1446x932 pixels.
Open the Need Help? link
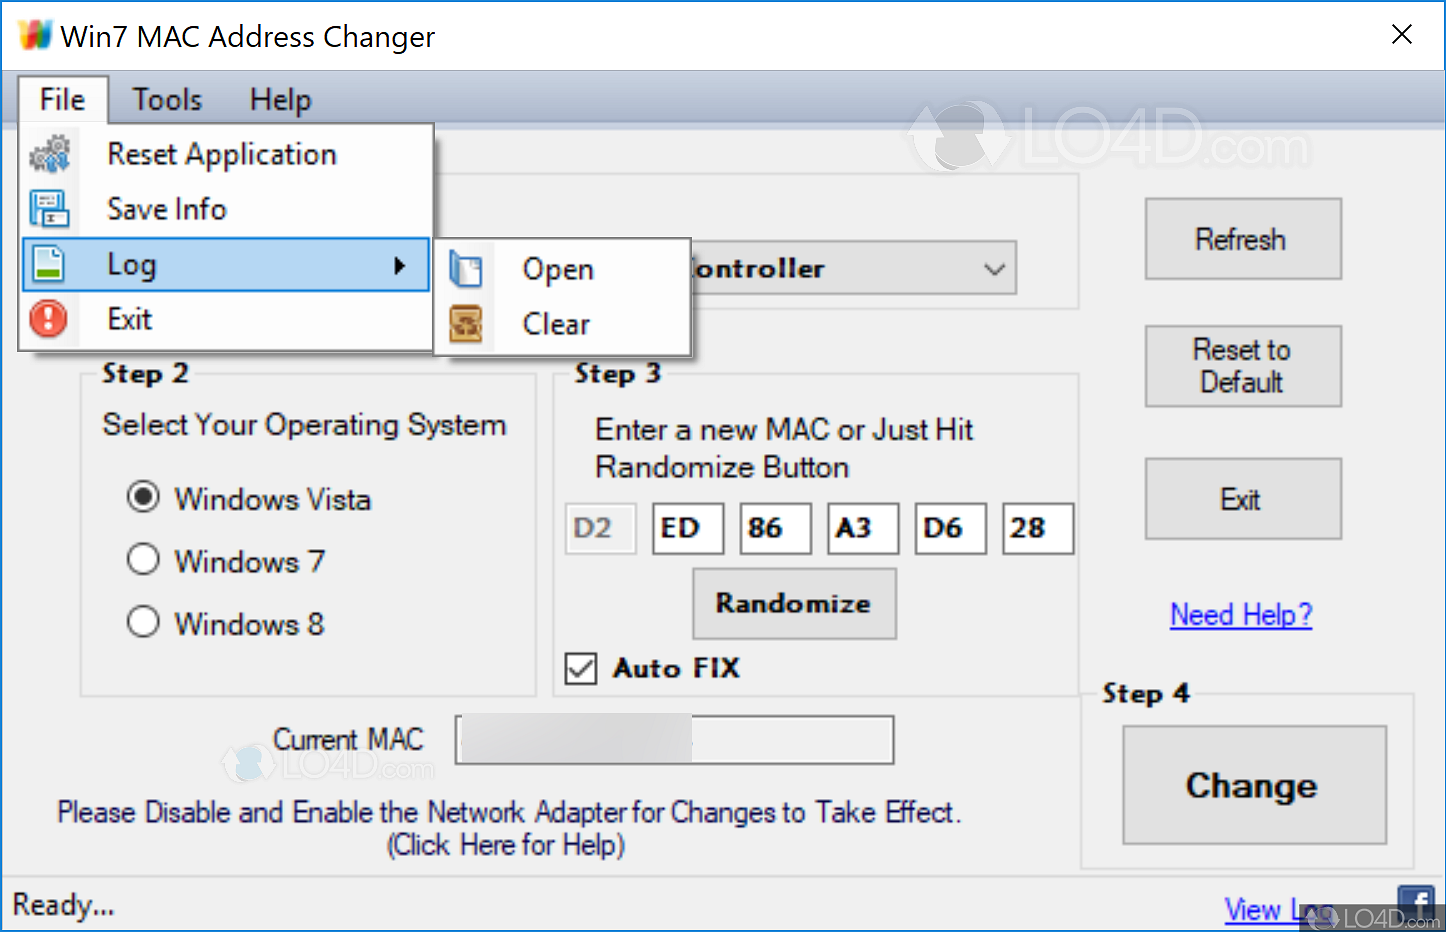[1241, 614]
